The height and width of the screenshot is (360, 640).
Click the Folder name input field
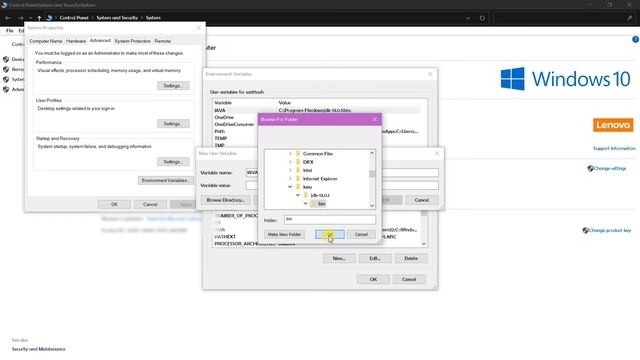click(329, 219)
